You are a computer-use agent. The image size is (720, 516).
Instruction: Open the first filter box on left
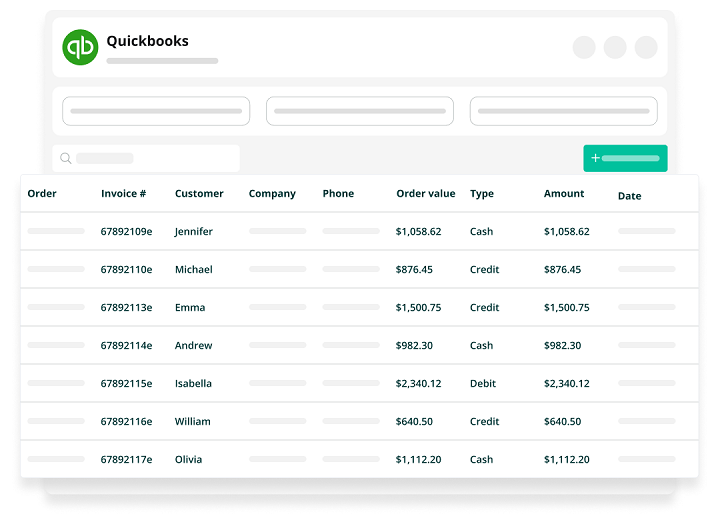click(156, 111)
